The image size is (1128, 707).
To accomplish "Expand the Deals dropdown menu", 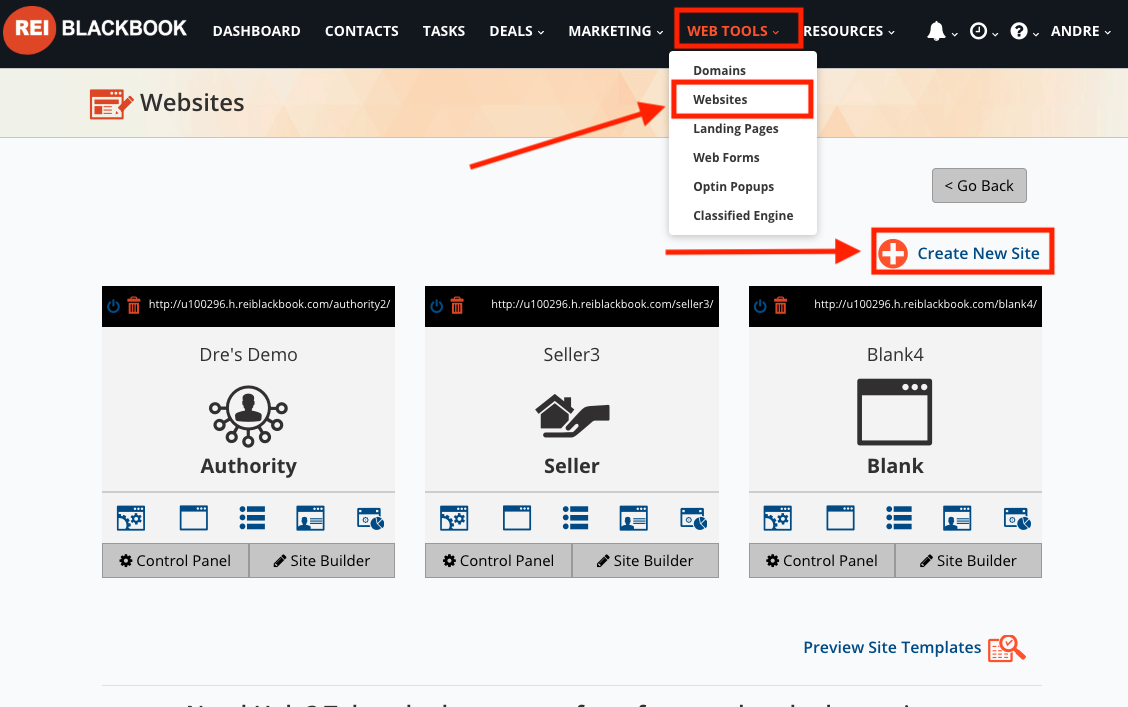I will (517, 31).
